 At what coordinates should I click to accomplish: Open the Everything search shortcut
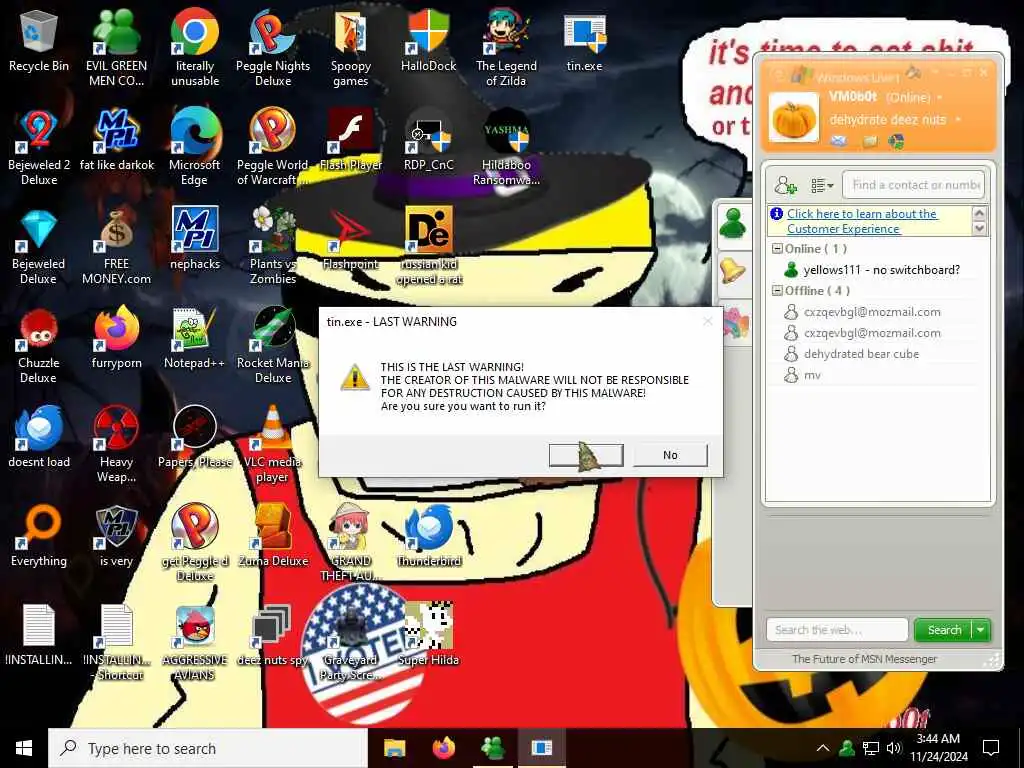click(39, 537)
